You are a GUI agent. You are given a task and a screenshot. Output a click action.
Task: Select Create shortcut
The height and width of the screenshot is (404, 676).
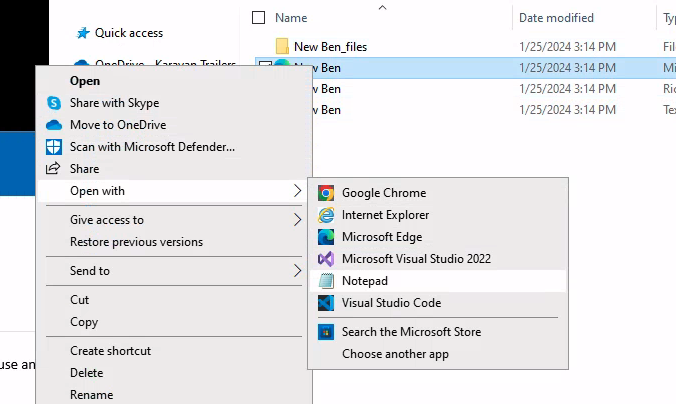(x=110, y=351)
